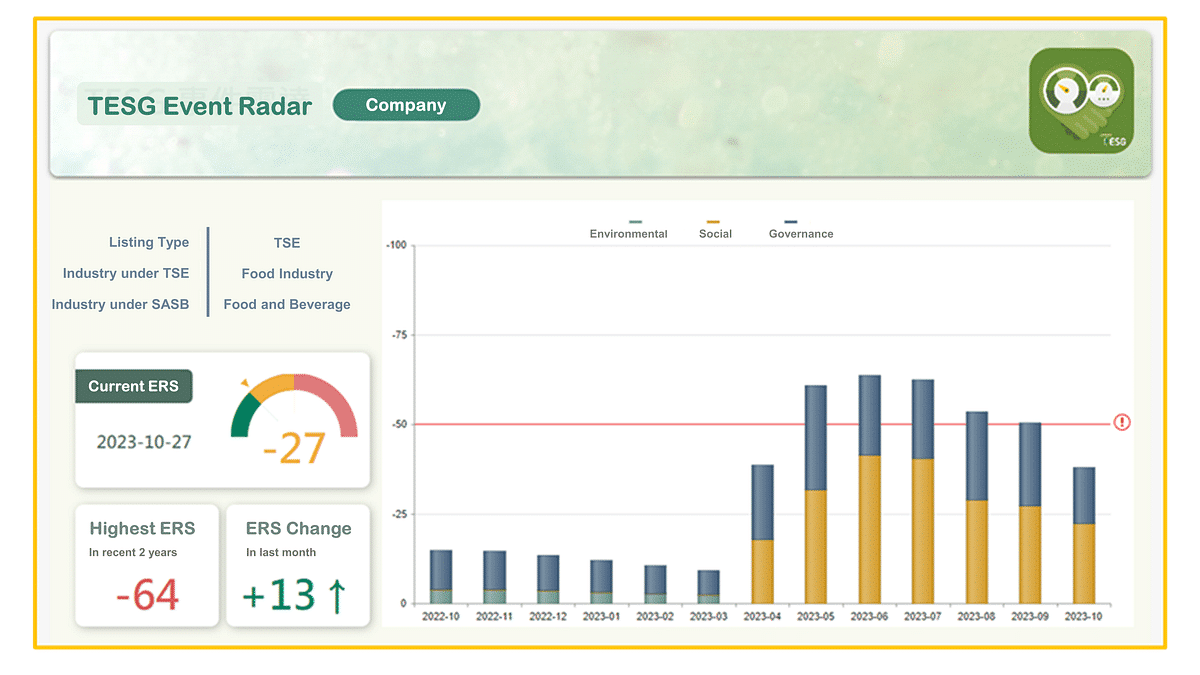Screen dimensions: 1200x675
Task: Click the red -50 threshold line
Action: pyautogui.click(x=600, y=424)
